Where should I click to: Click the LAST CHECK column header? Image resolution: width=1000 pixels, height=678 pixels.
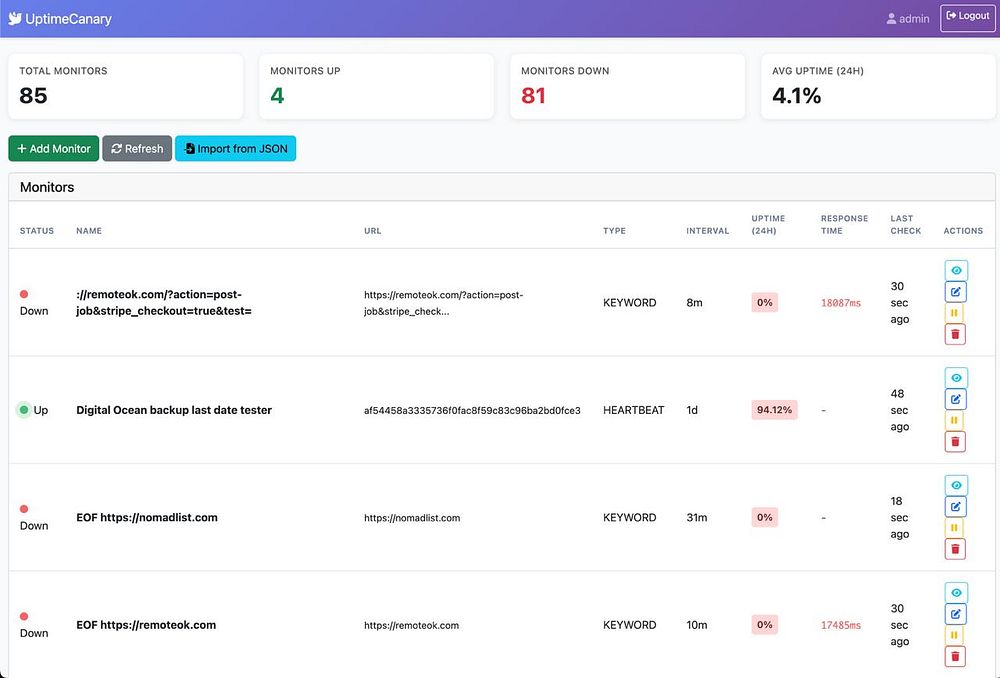tap(906, 225)
